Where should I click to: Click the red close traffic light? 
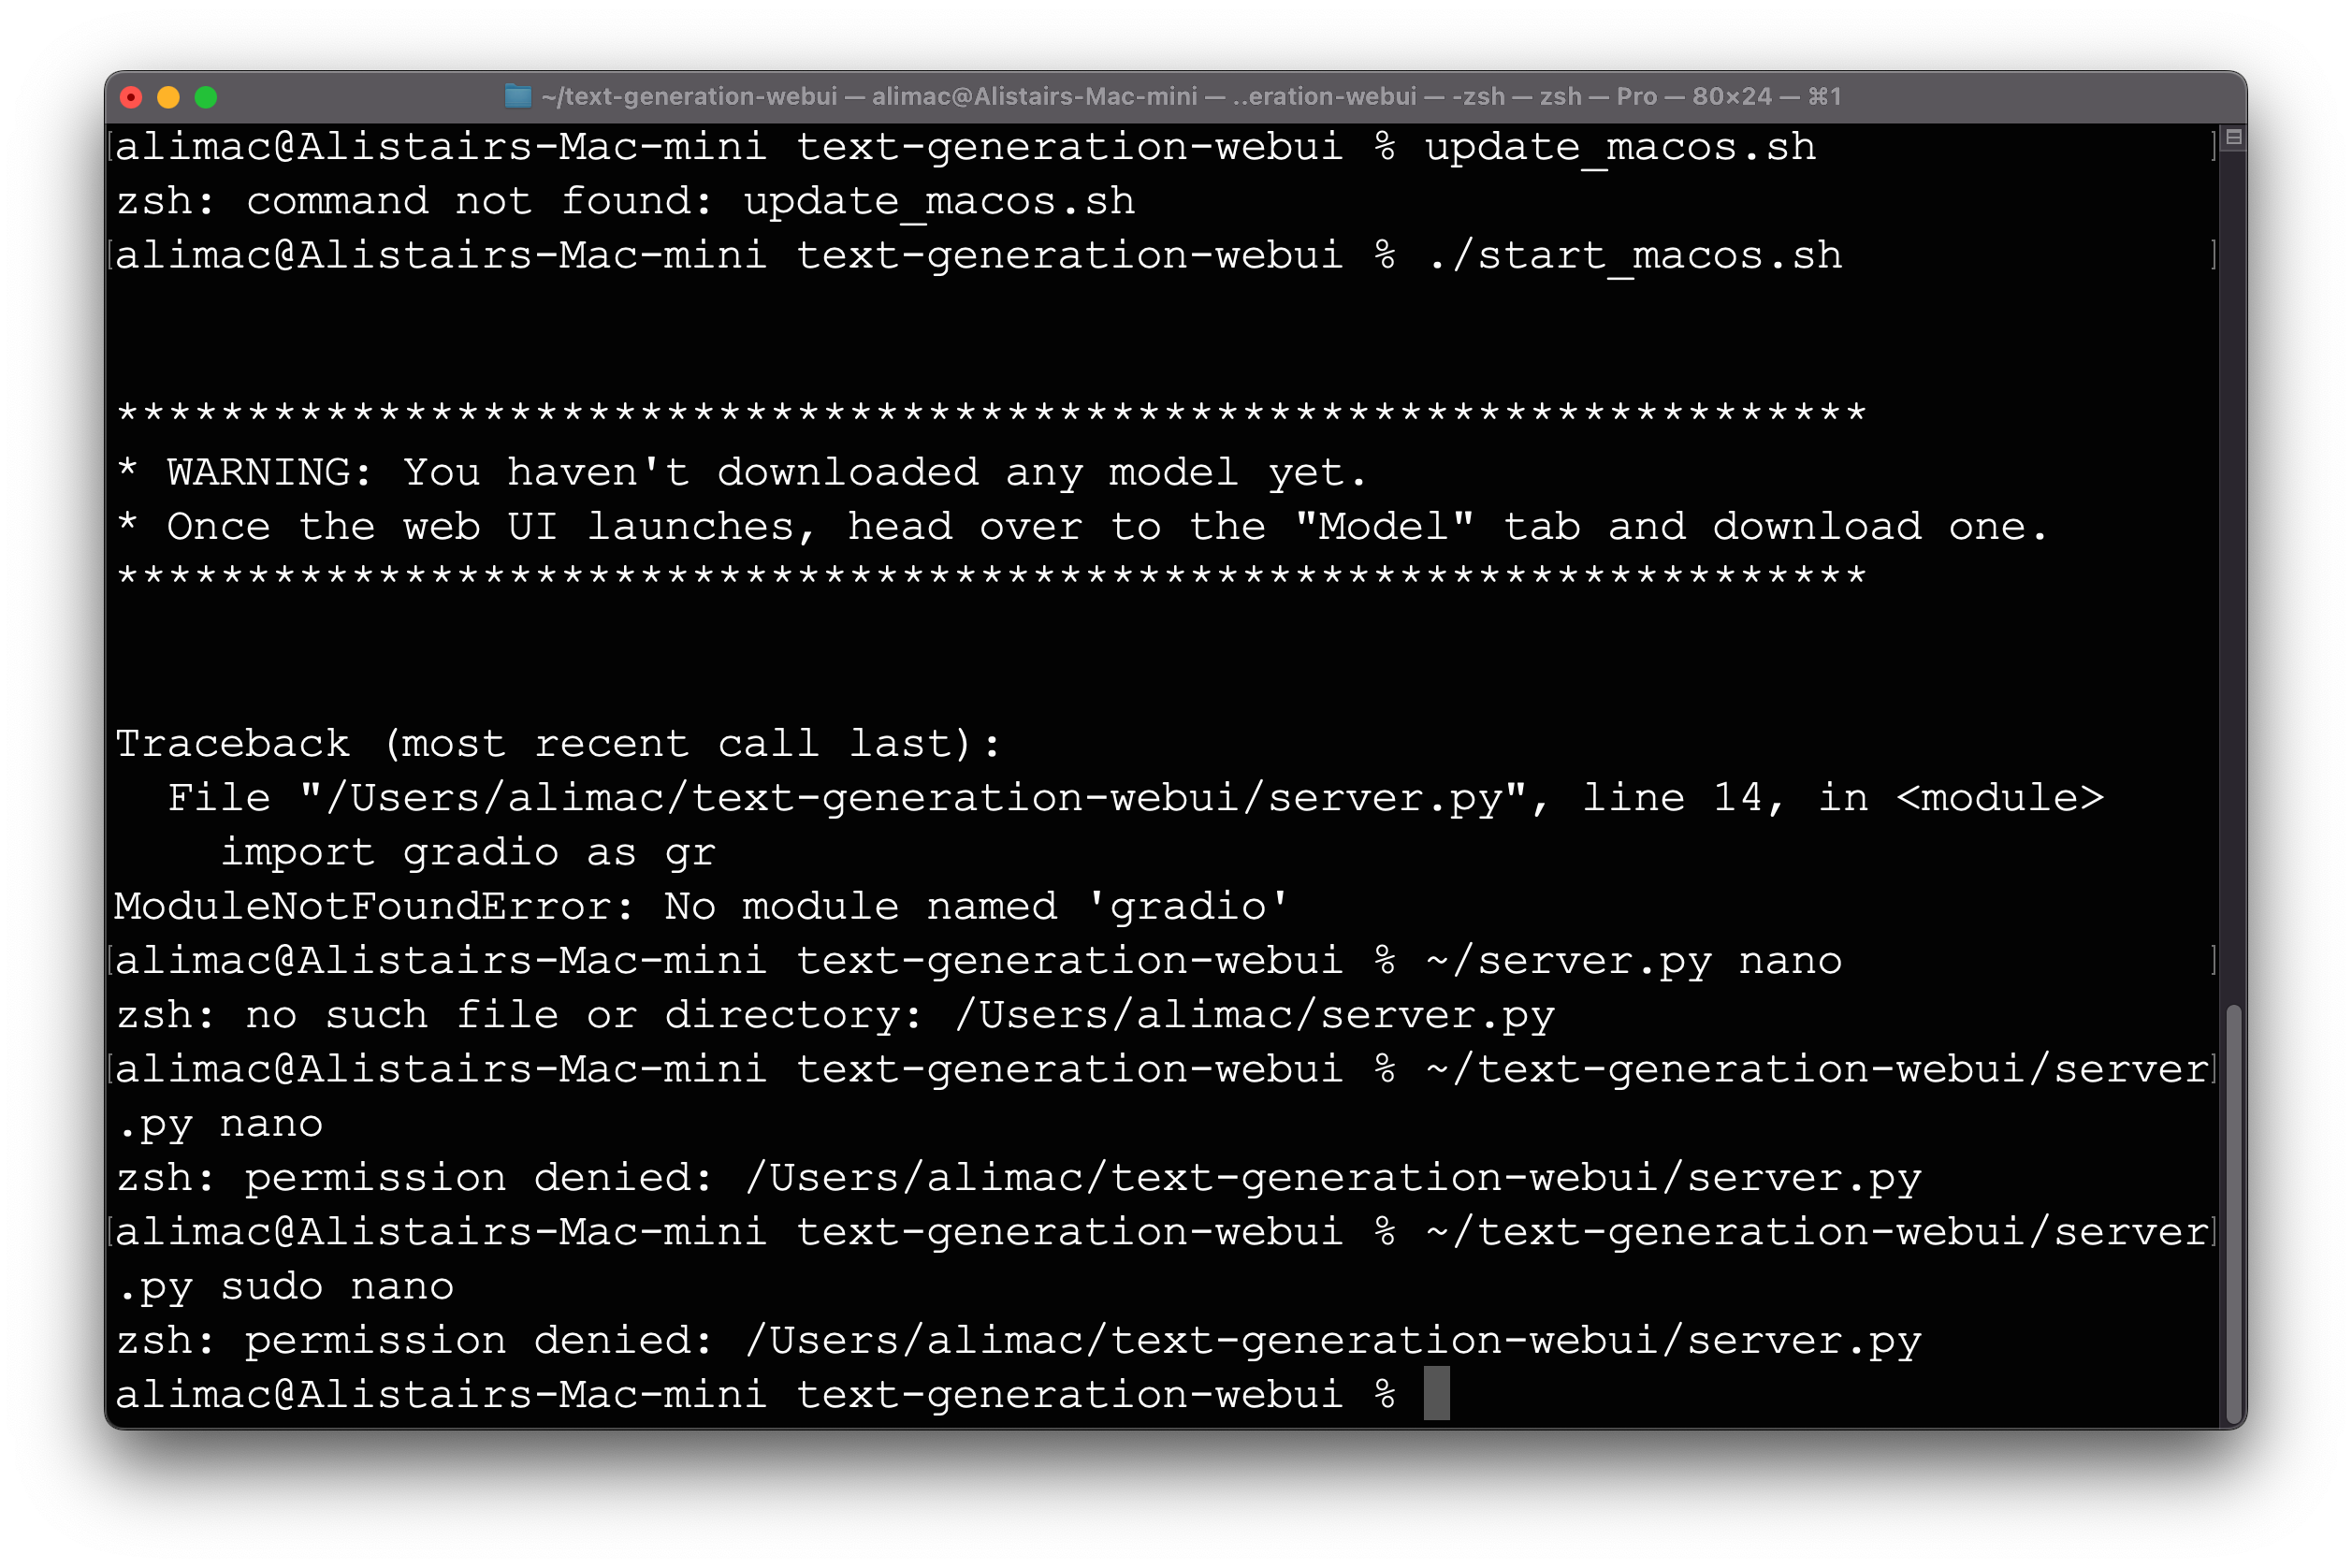[x=130, y=96]
